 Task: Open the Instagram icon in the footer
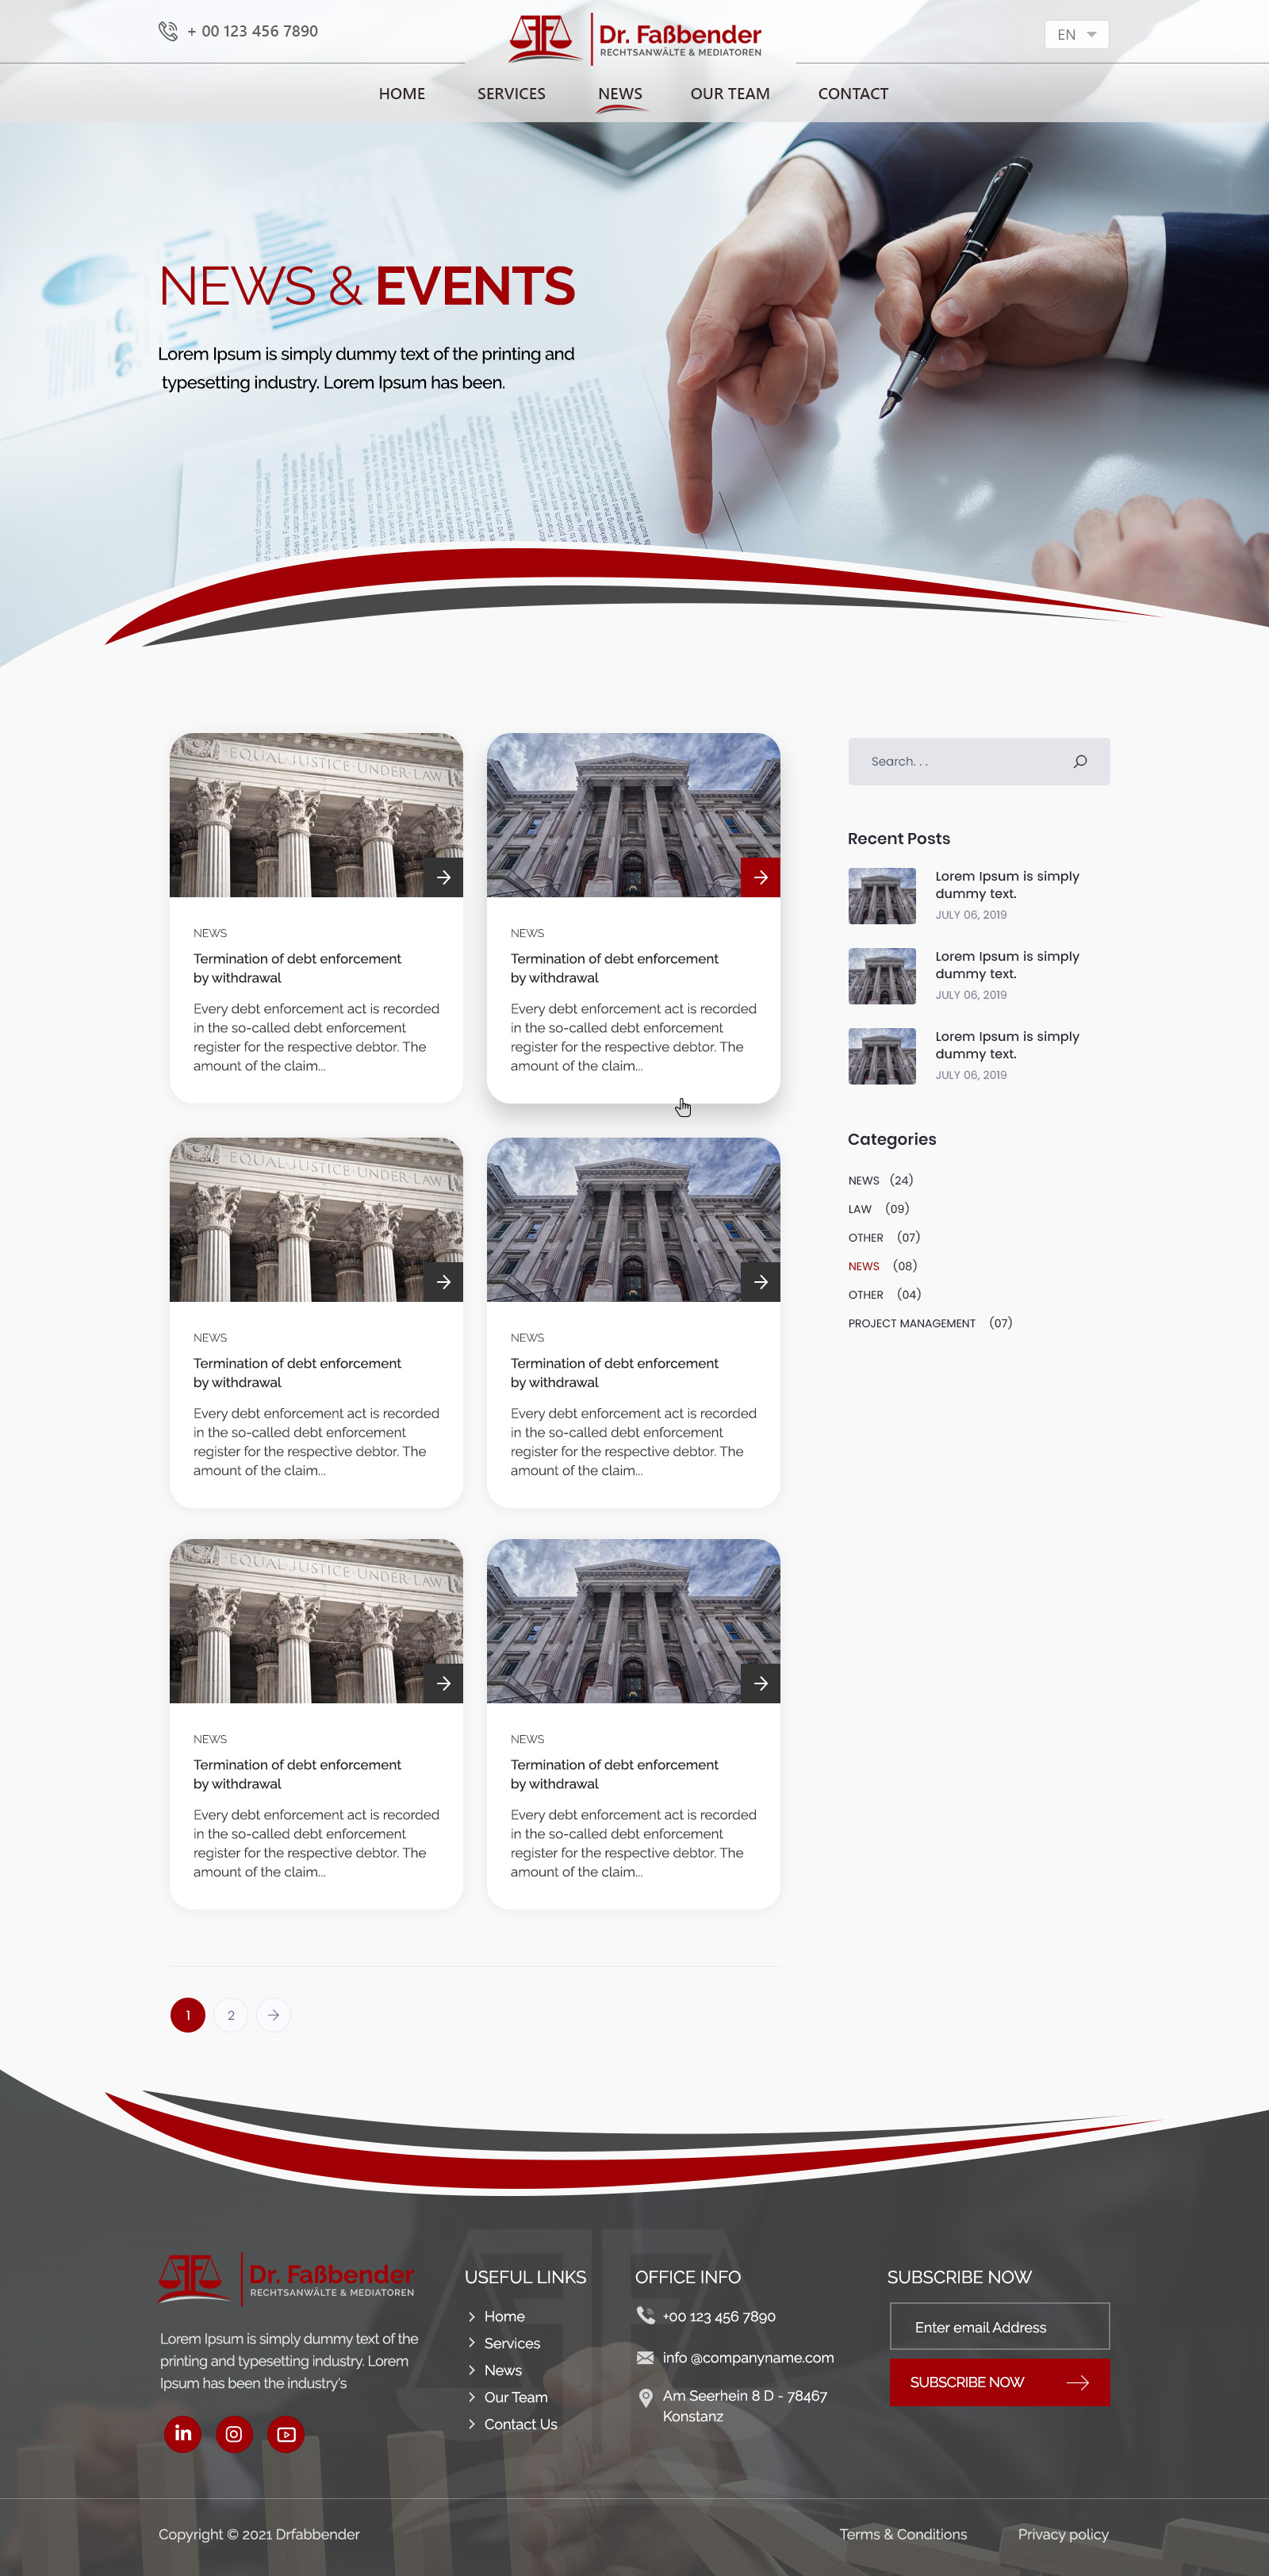(x=234, y=2433)
